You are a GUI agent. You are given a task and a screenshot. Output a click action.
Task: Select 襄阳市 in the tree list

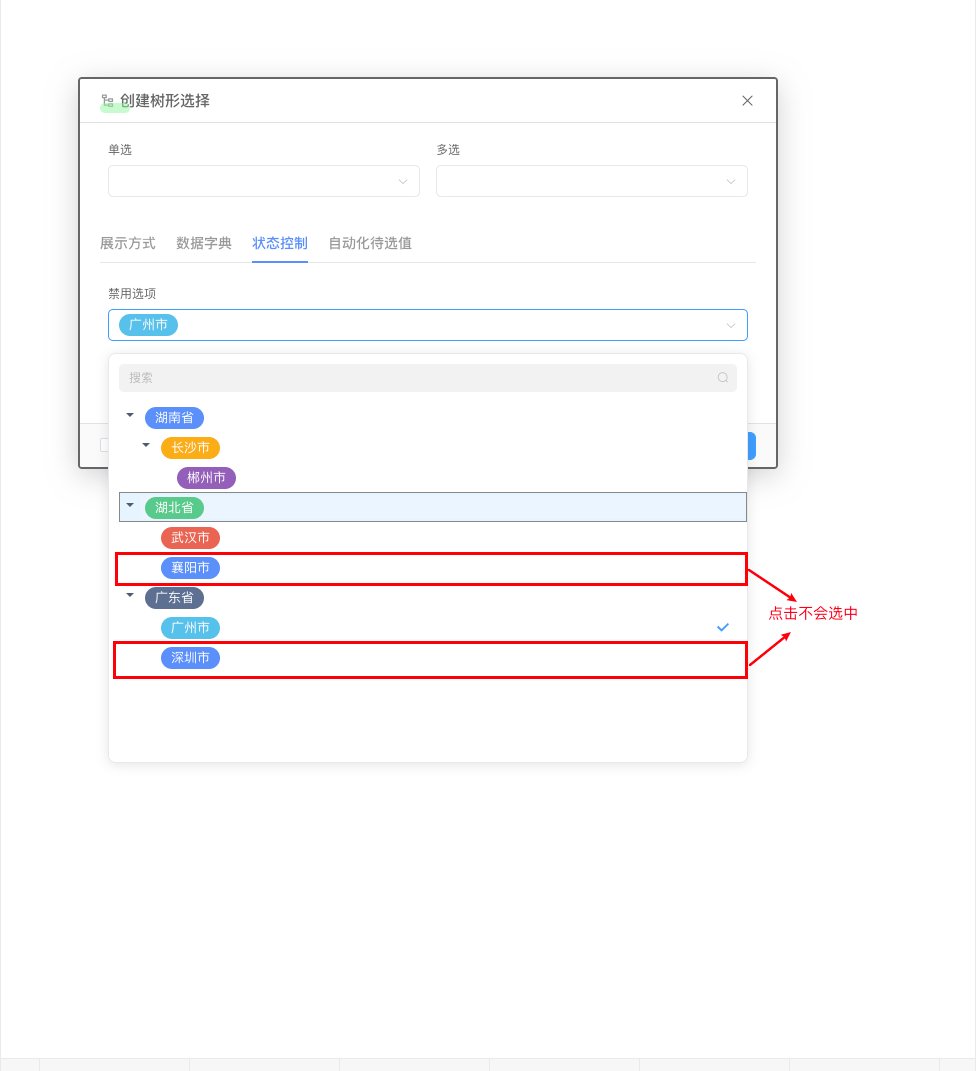190,567
